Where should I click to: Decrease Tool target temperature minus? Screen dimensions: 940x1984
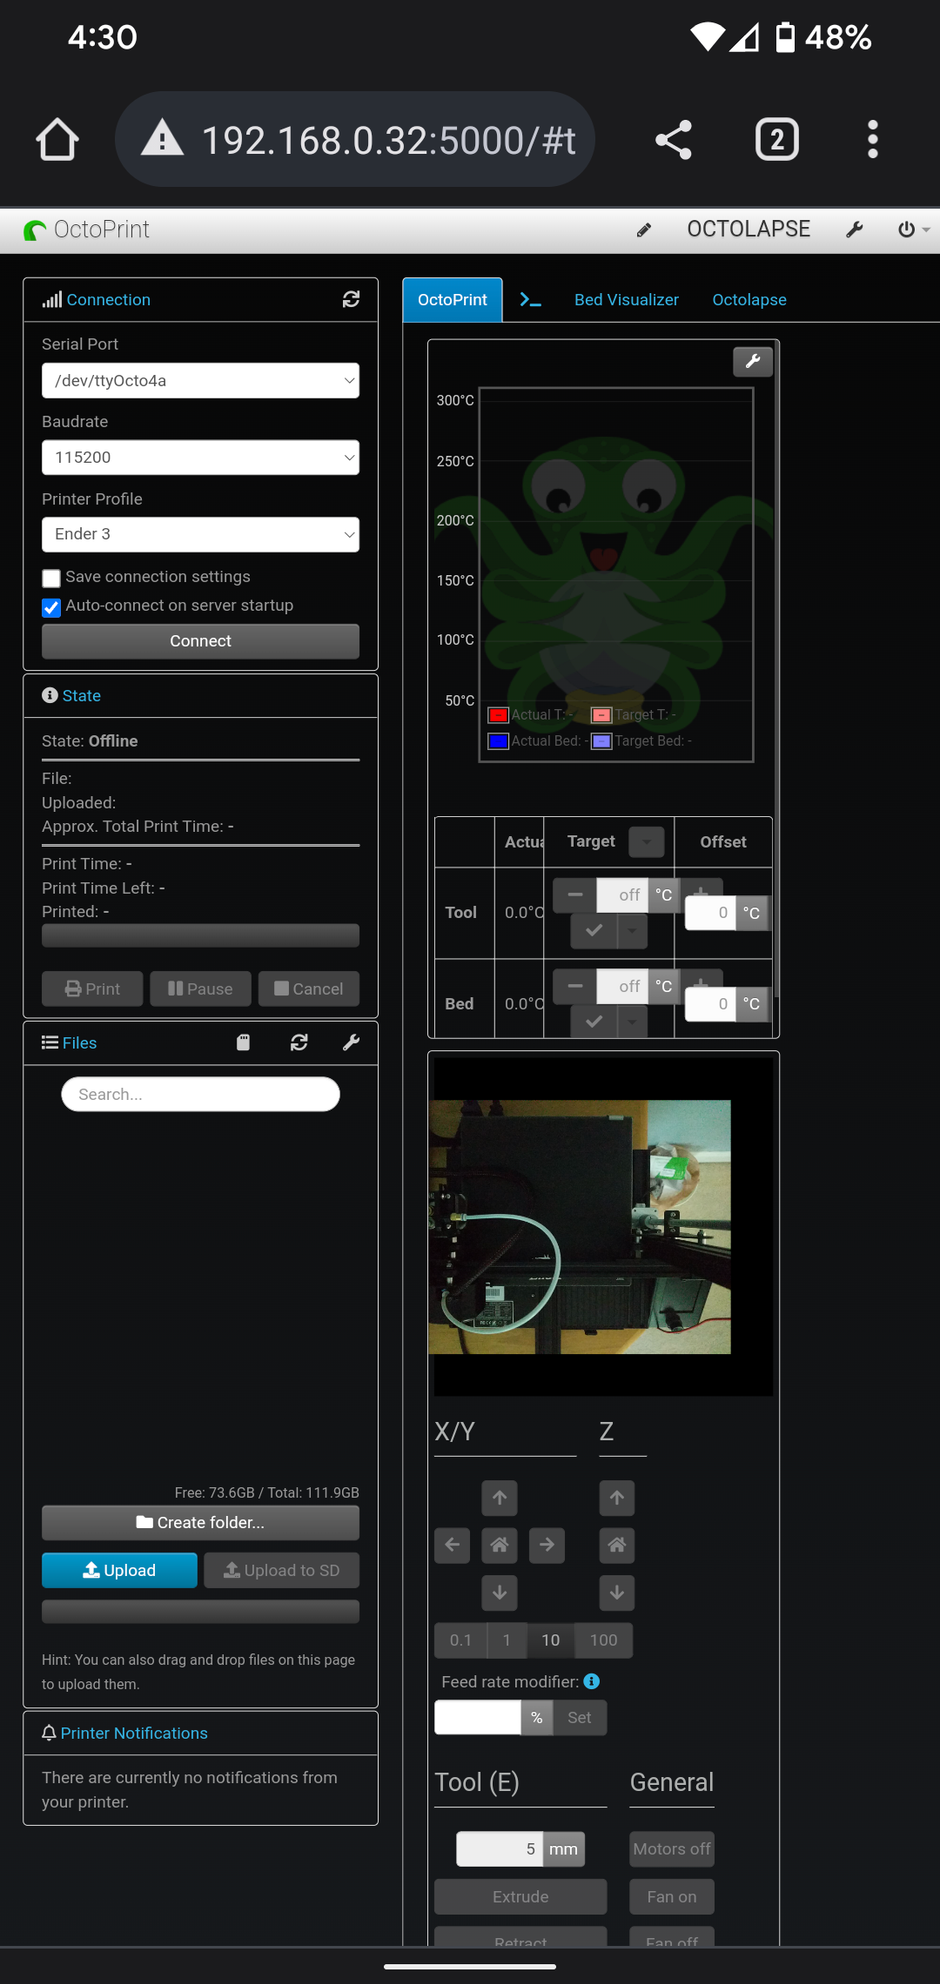click(x=575, y=894)
